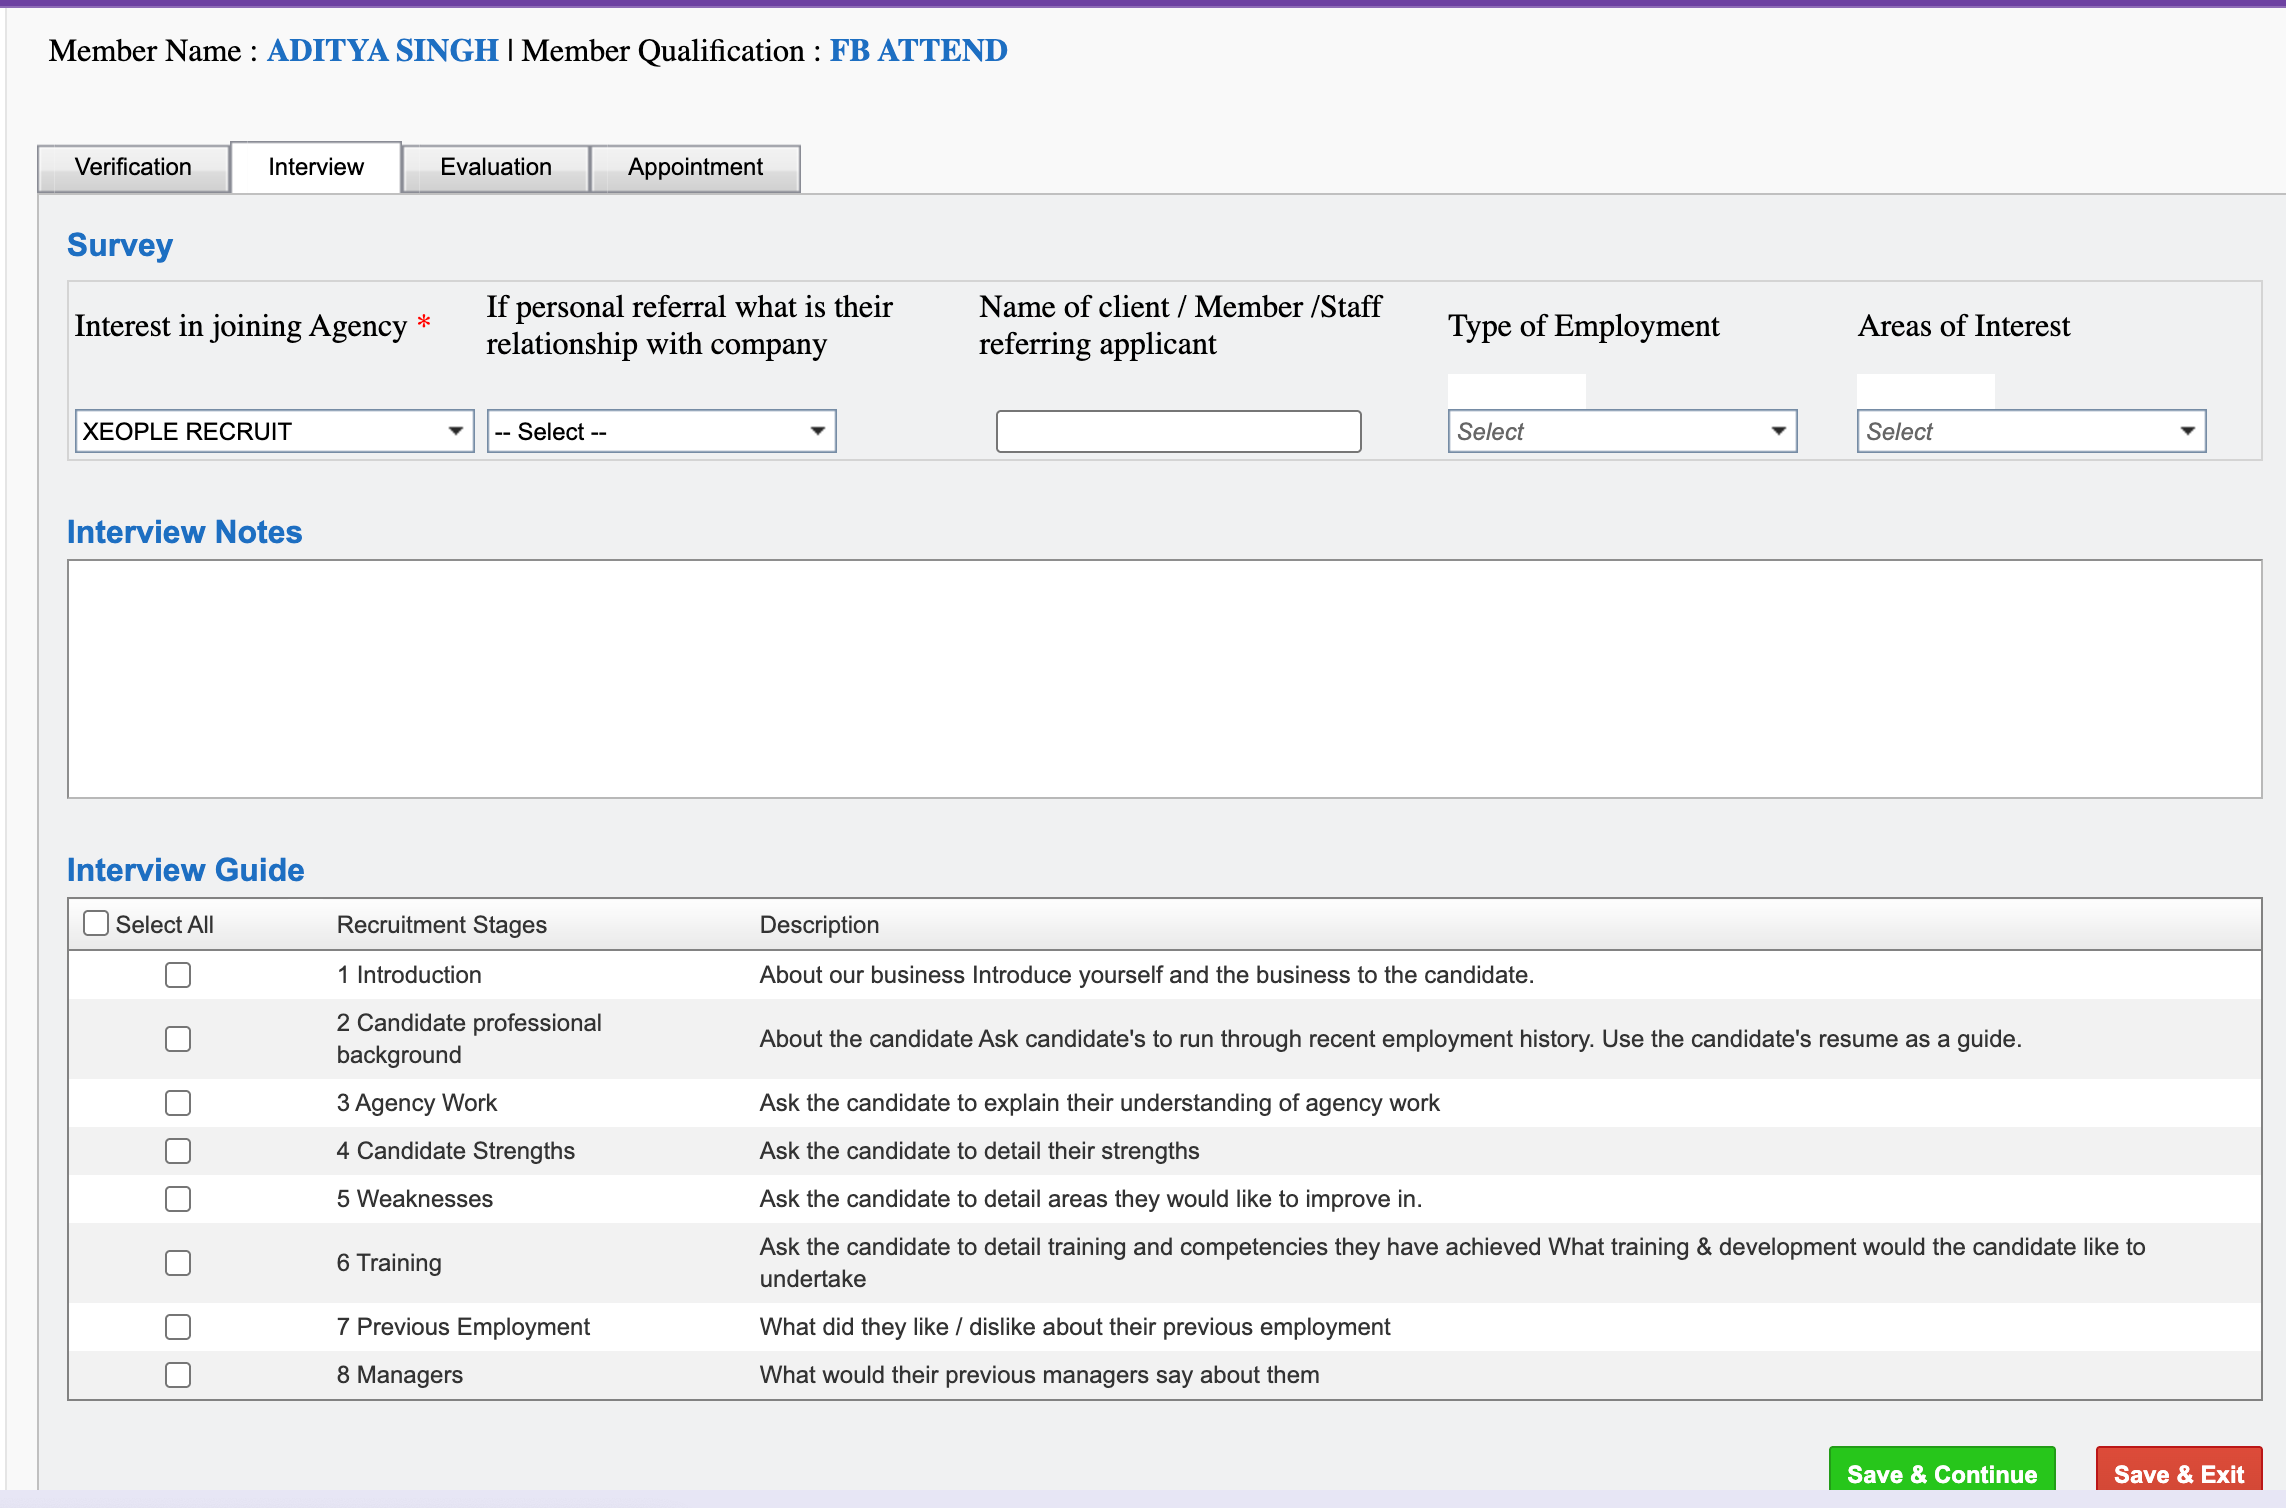Check the 5 Weaknesses checkbox
The width and height of the screenshot is (2286, 1508).
pos(178,1199)
